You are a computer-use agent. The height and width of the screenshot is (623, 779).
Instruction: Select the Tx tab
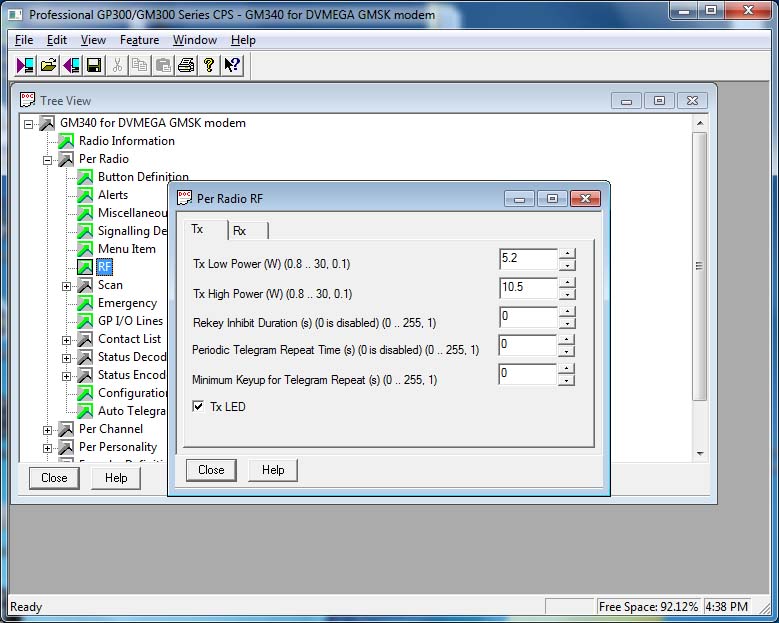pos(206,229)
